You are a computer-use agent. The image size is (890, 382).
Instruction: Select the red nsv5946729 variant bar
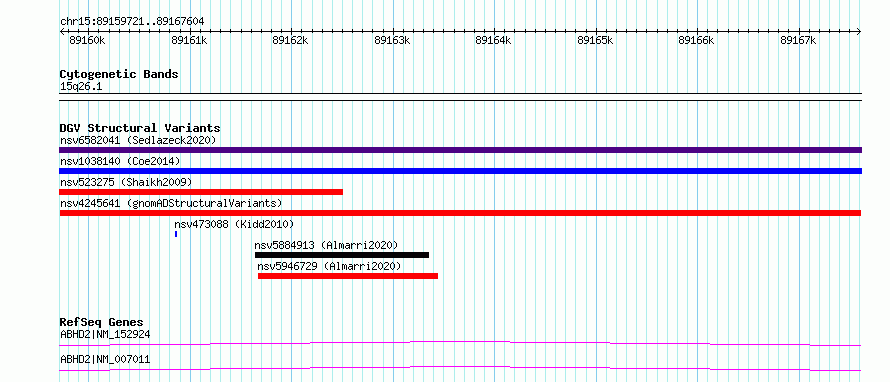[348, 276]
